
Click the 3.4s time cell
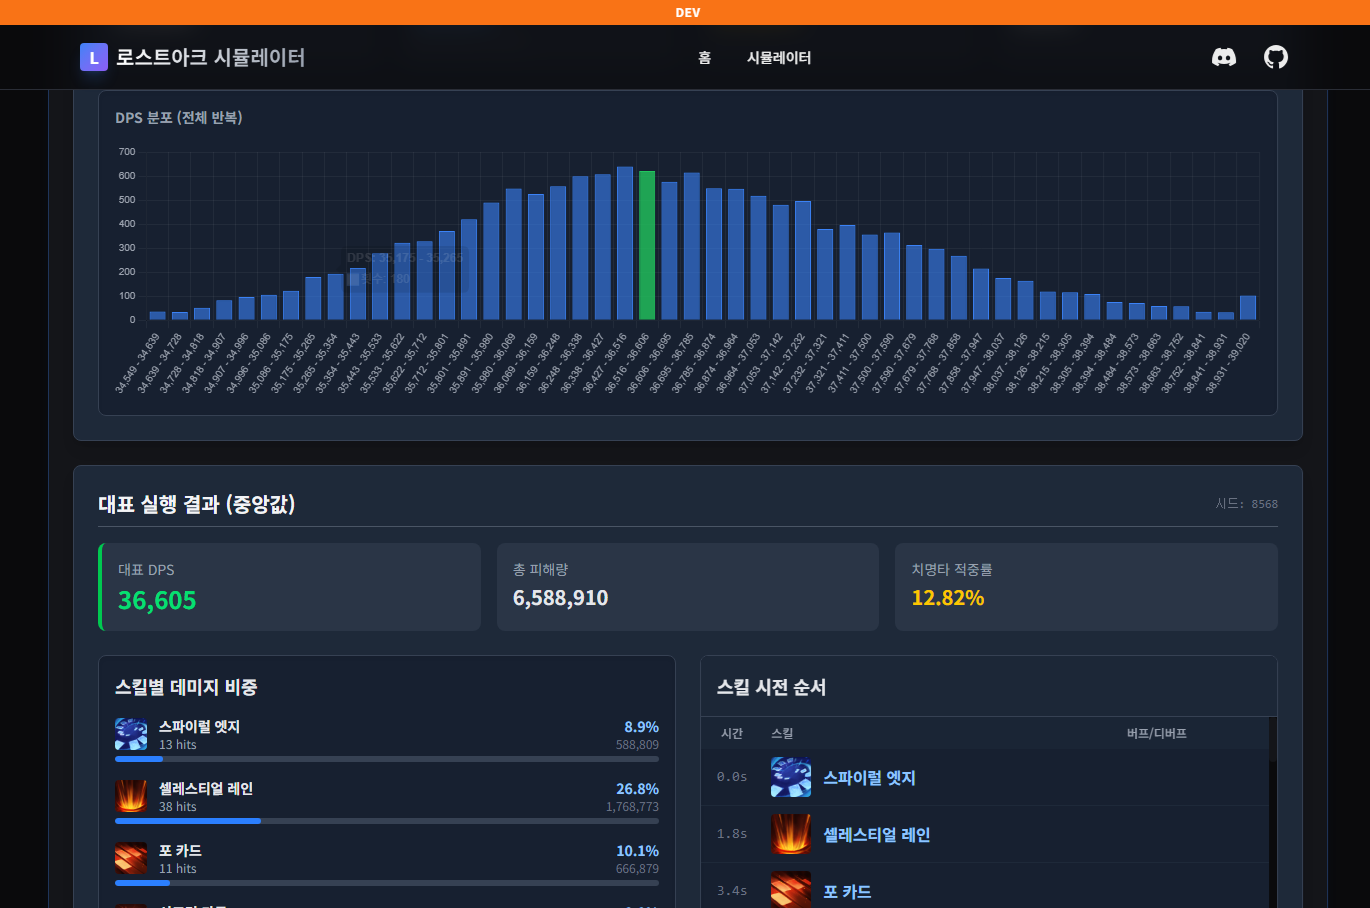[x=732, y=891]
